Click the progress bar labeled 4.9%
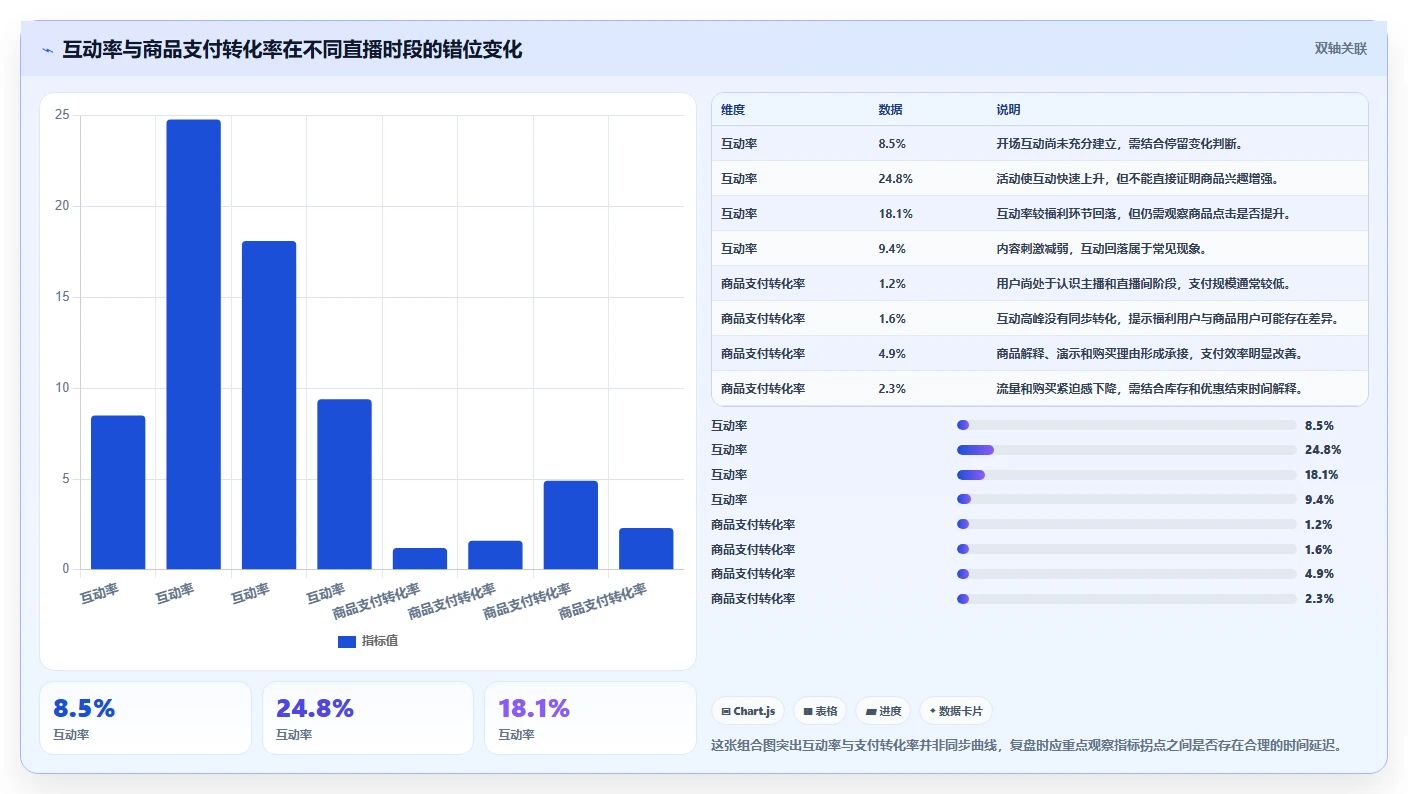The image size is (1408, 794). pos(1126,574)
